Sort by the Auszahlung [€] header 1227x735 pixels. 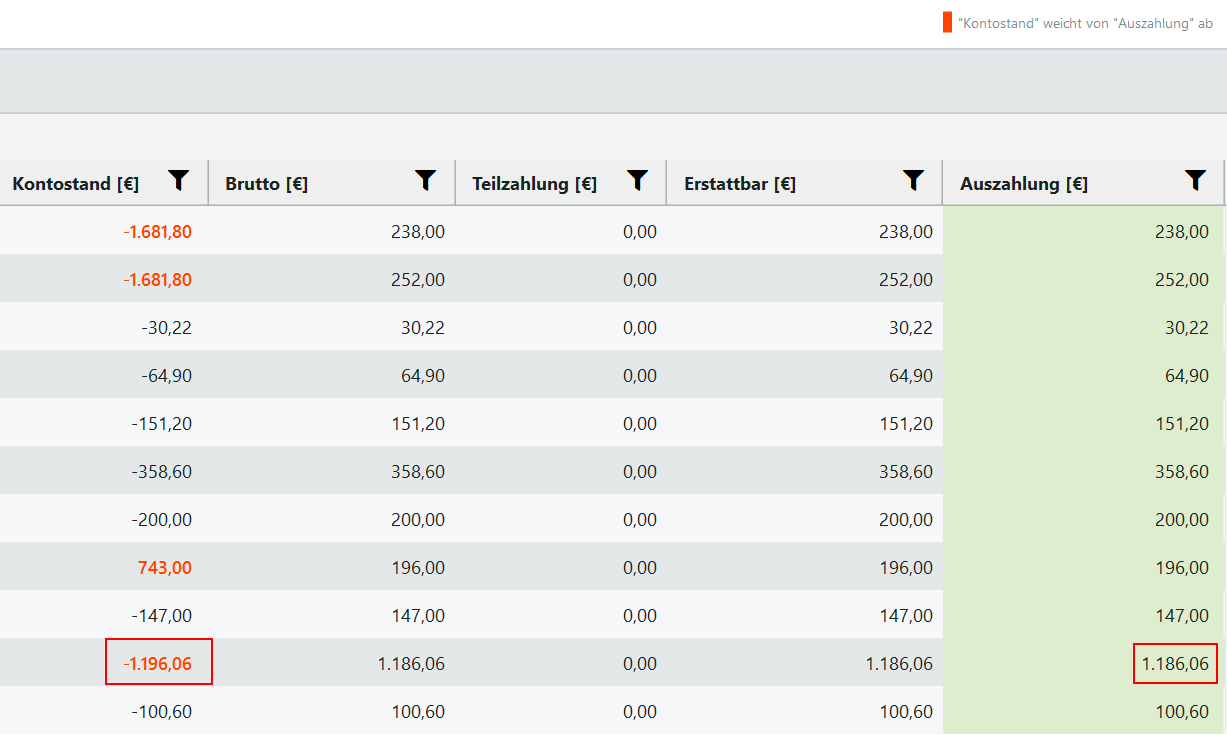point(1024,184)
